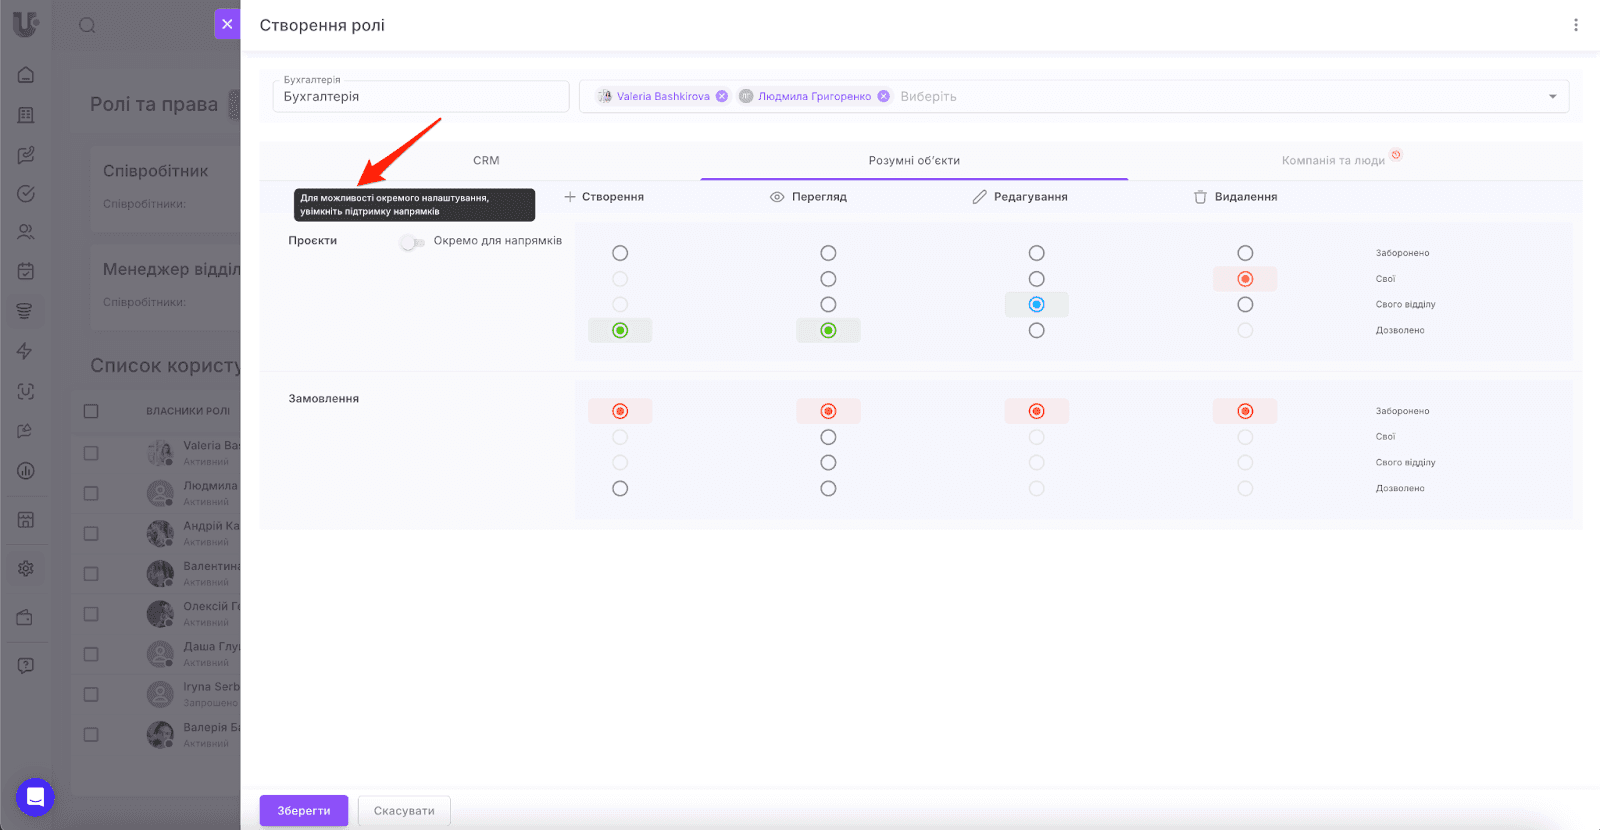Open the check-circle tasks icon in sidebar
The height and width of the screenshot is (830, 1600).
(x=26, y=194)
